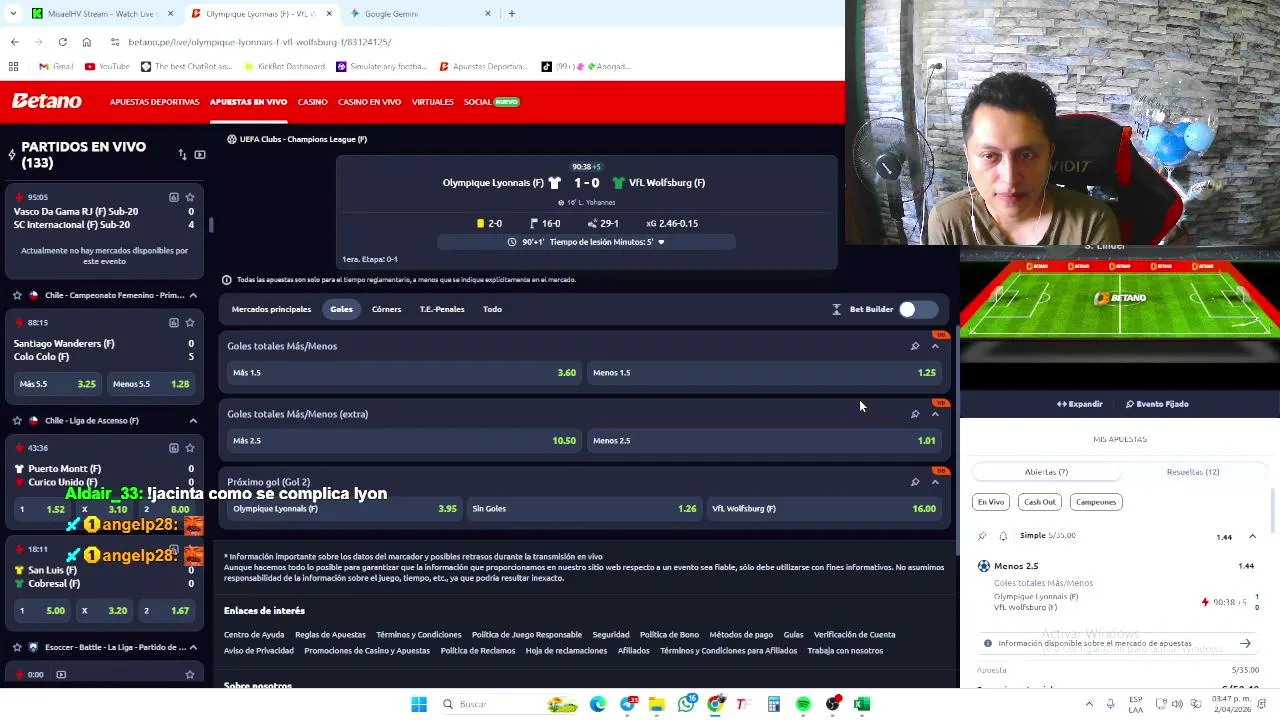Screen dimensions: 1280x720
Task: Pin the Goles totales Más/Menos (extra) market
Action: click(915, 414)
